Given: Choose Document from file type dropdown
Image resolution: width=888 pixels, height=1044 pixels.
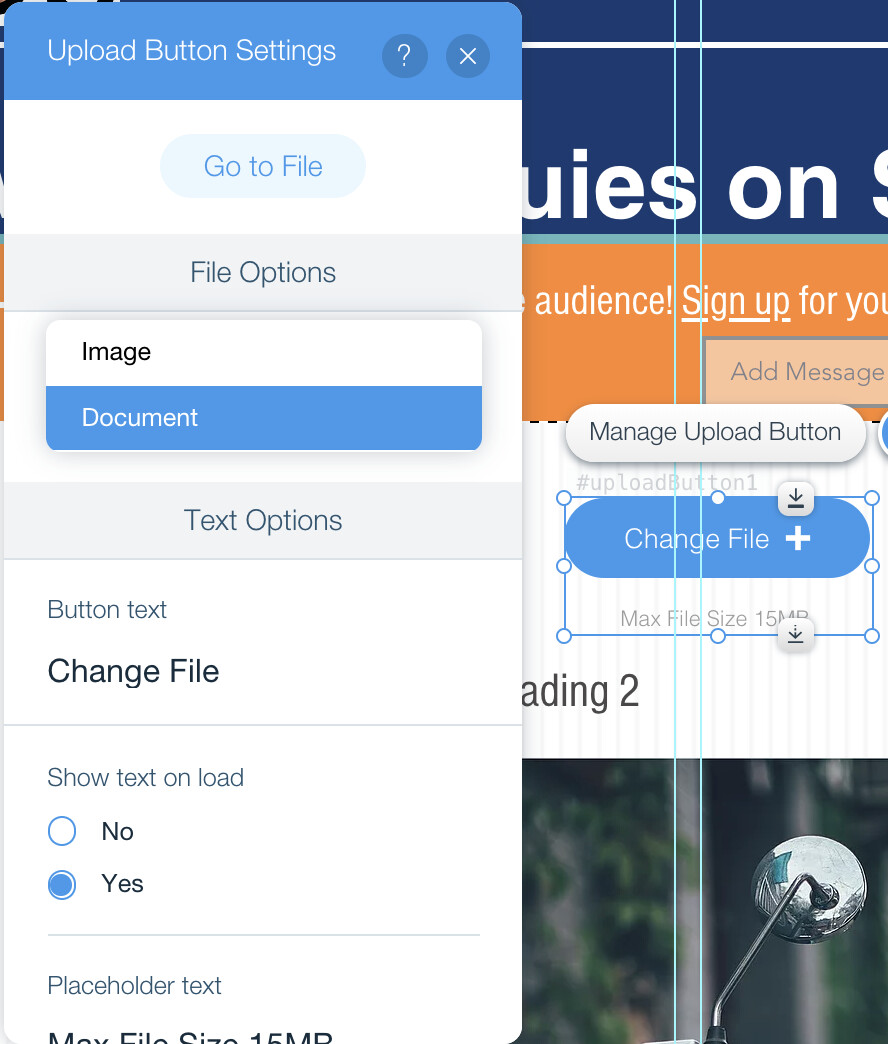Looking at the screenshot, I should pyautogui.click(x=264, y=418).
